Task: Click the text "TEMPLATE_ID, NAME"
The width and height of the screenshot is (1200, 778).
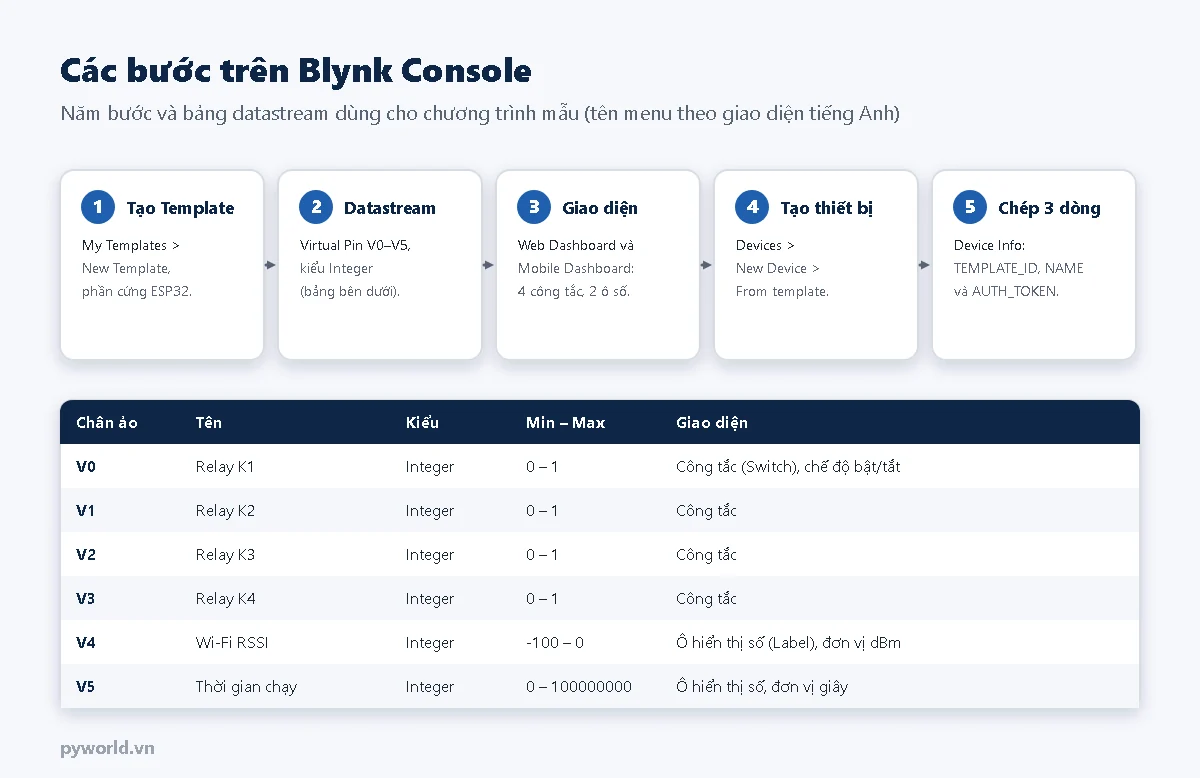Action: [x=1019, y=268]
